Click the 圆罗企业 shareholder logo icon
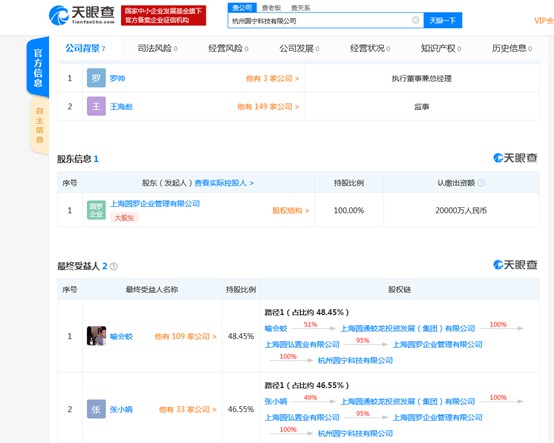554x443 pixels. click(96, 210)
